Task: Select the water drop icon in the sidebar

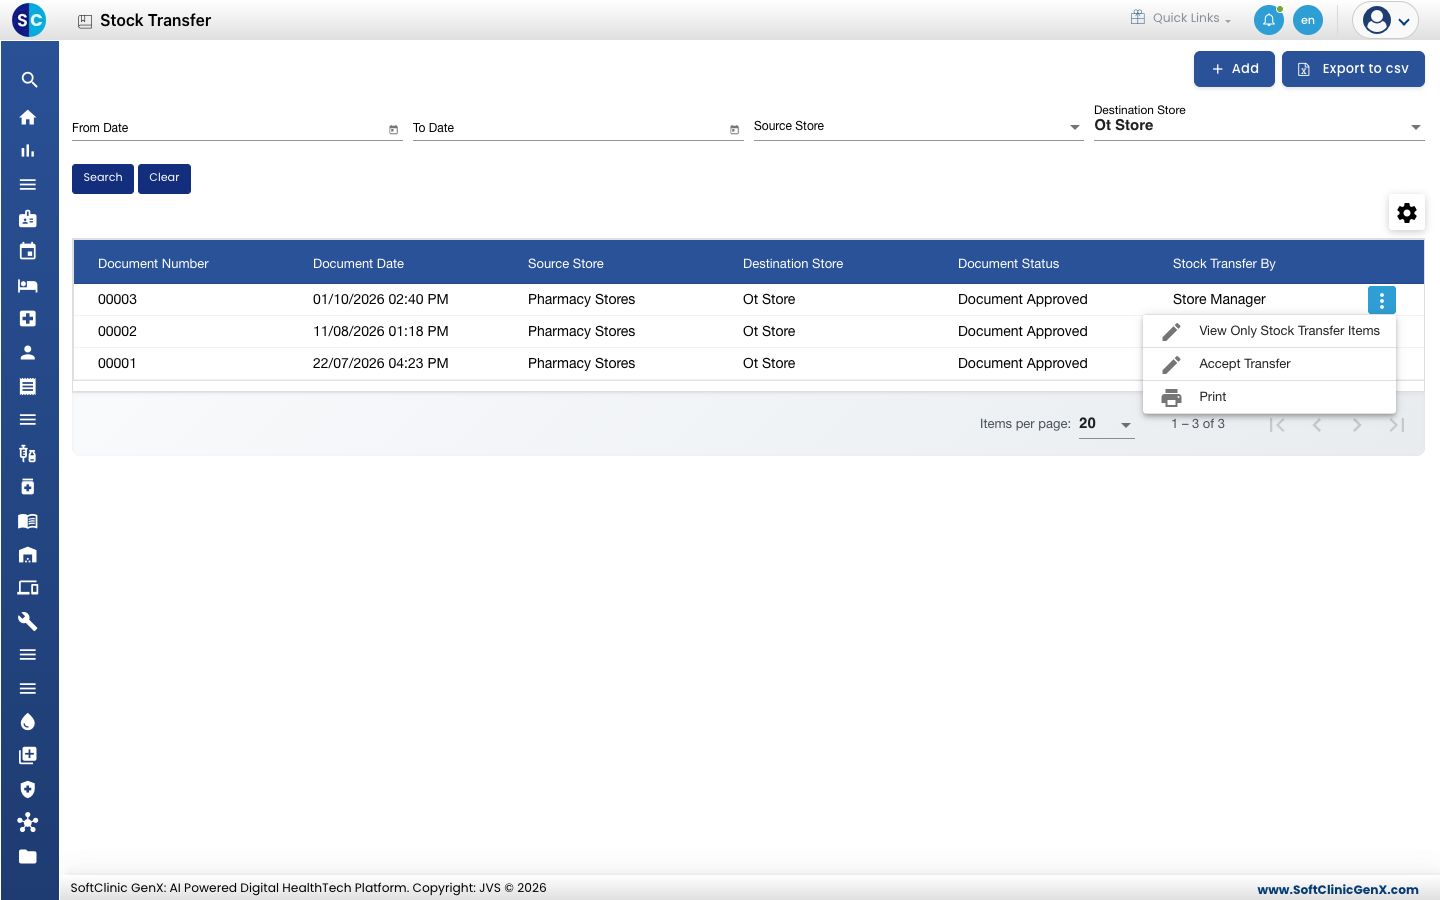Action: click(28, 722)
